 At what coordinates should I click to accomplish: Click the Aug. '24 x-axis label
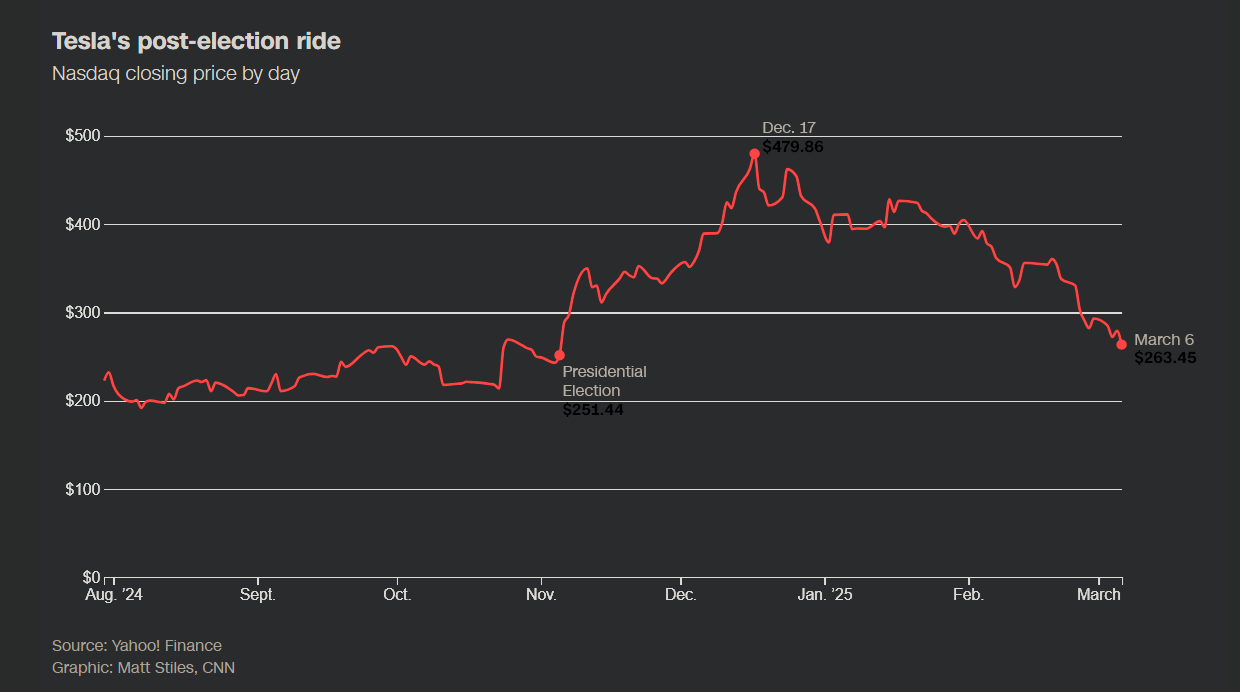click(x=112, y=595)
